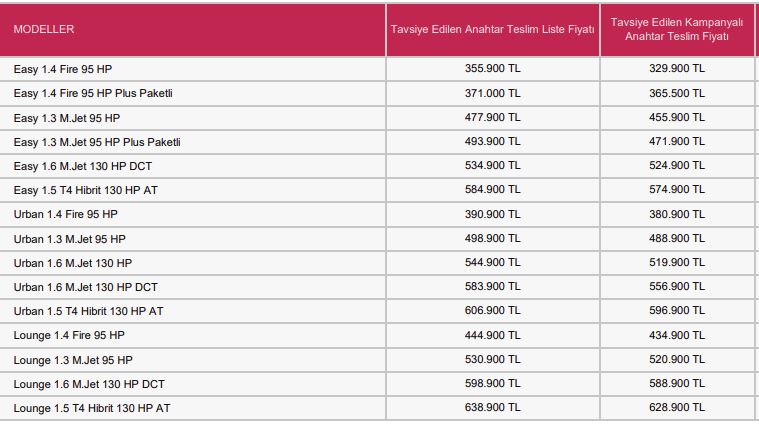Click the Kampanyalı Anahtar Teslim Fiyatı header

tap(675, 29)
